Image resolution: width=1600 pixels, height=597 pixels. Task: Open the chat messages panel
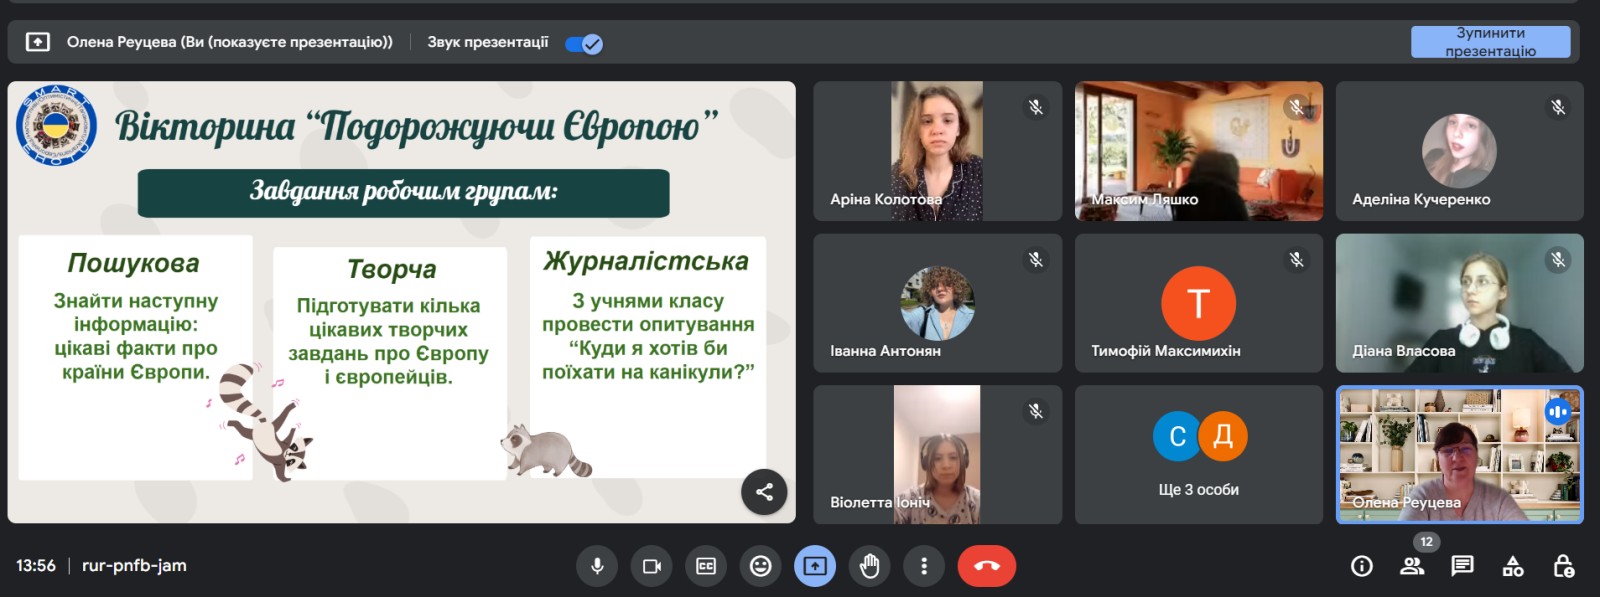point(1462,566)
